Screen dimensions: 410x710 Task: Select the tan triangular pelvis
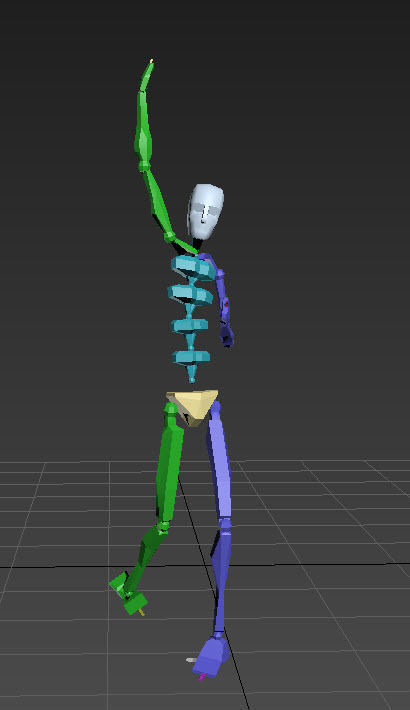pos(193,407)
